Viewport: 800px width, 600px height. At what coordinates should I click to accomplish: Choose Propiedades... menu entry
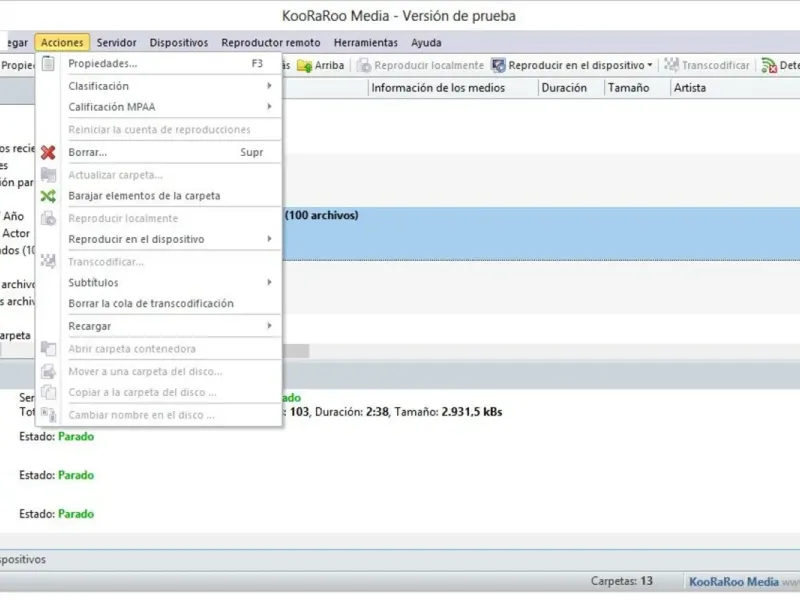(159, 63)
